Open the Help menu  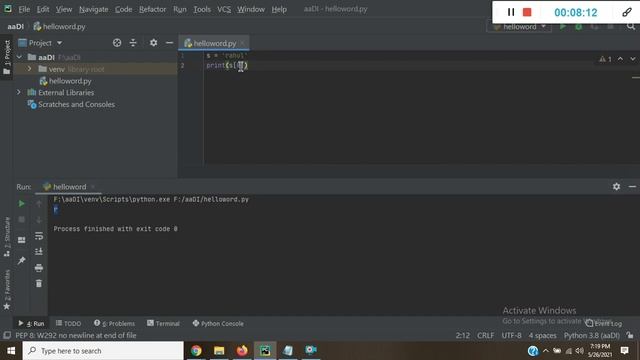tap(279, 9)
